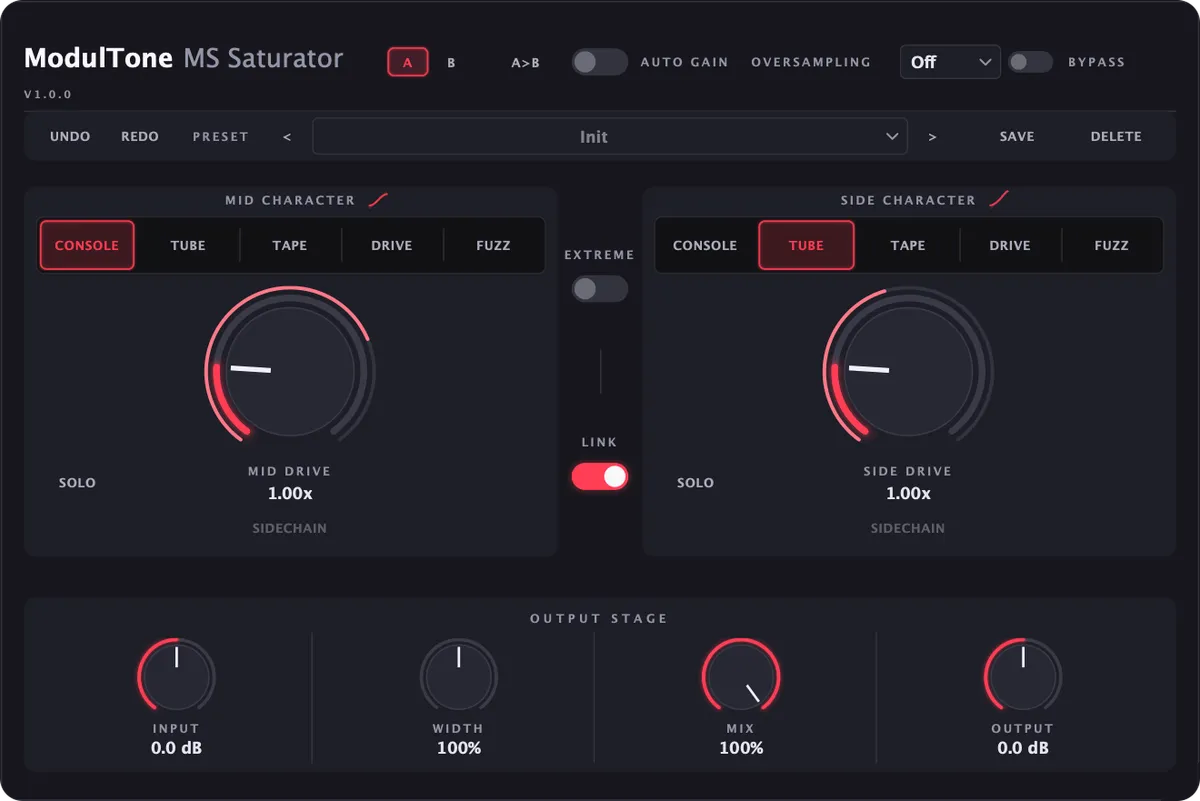Open the Oversampling dropdown

(x=950, y=62)
